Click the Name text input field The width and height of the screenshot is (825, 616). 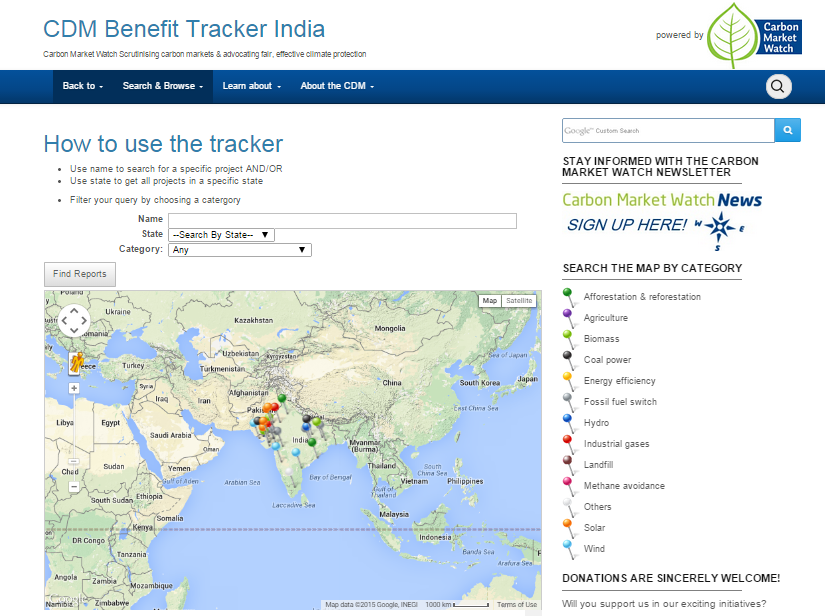(x=343, y=221)
